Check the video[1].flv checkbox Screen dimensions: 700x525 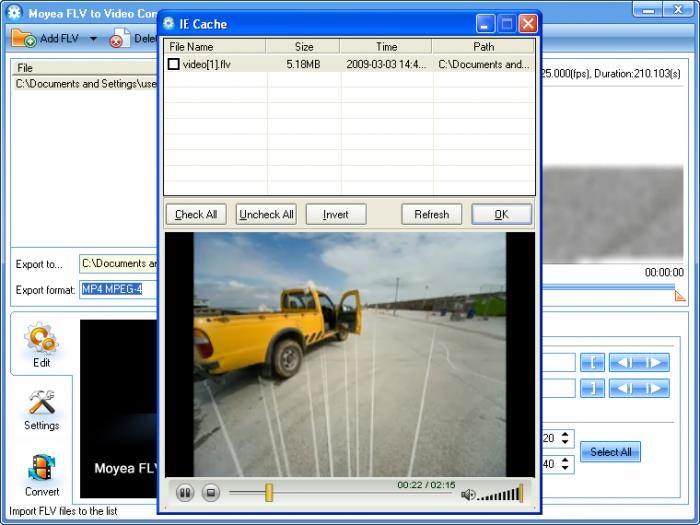point(174,64)
